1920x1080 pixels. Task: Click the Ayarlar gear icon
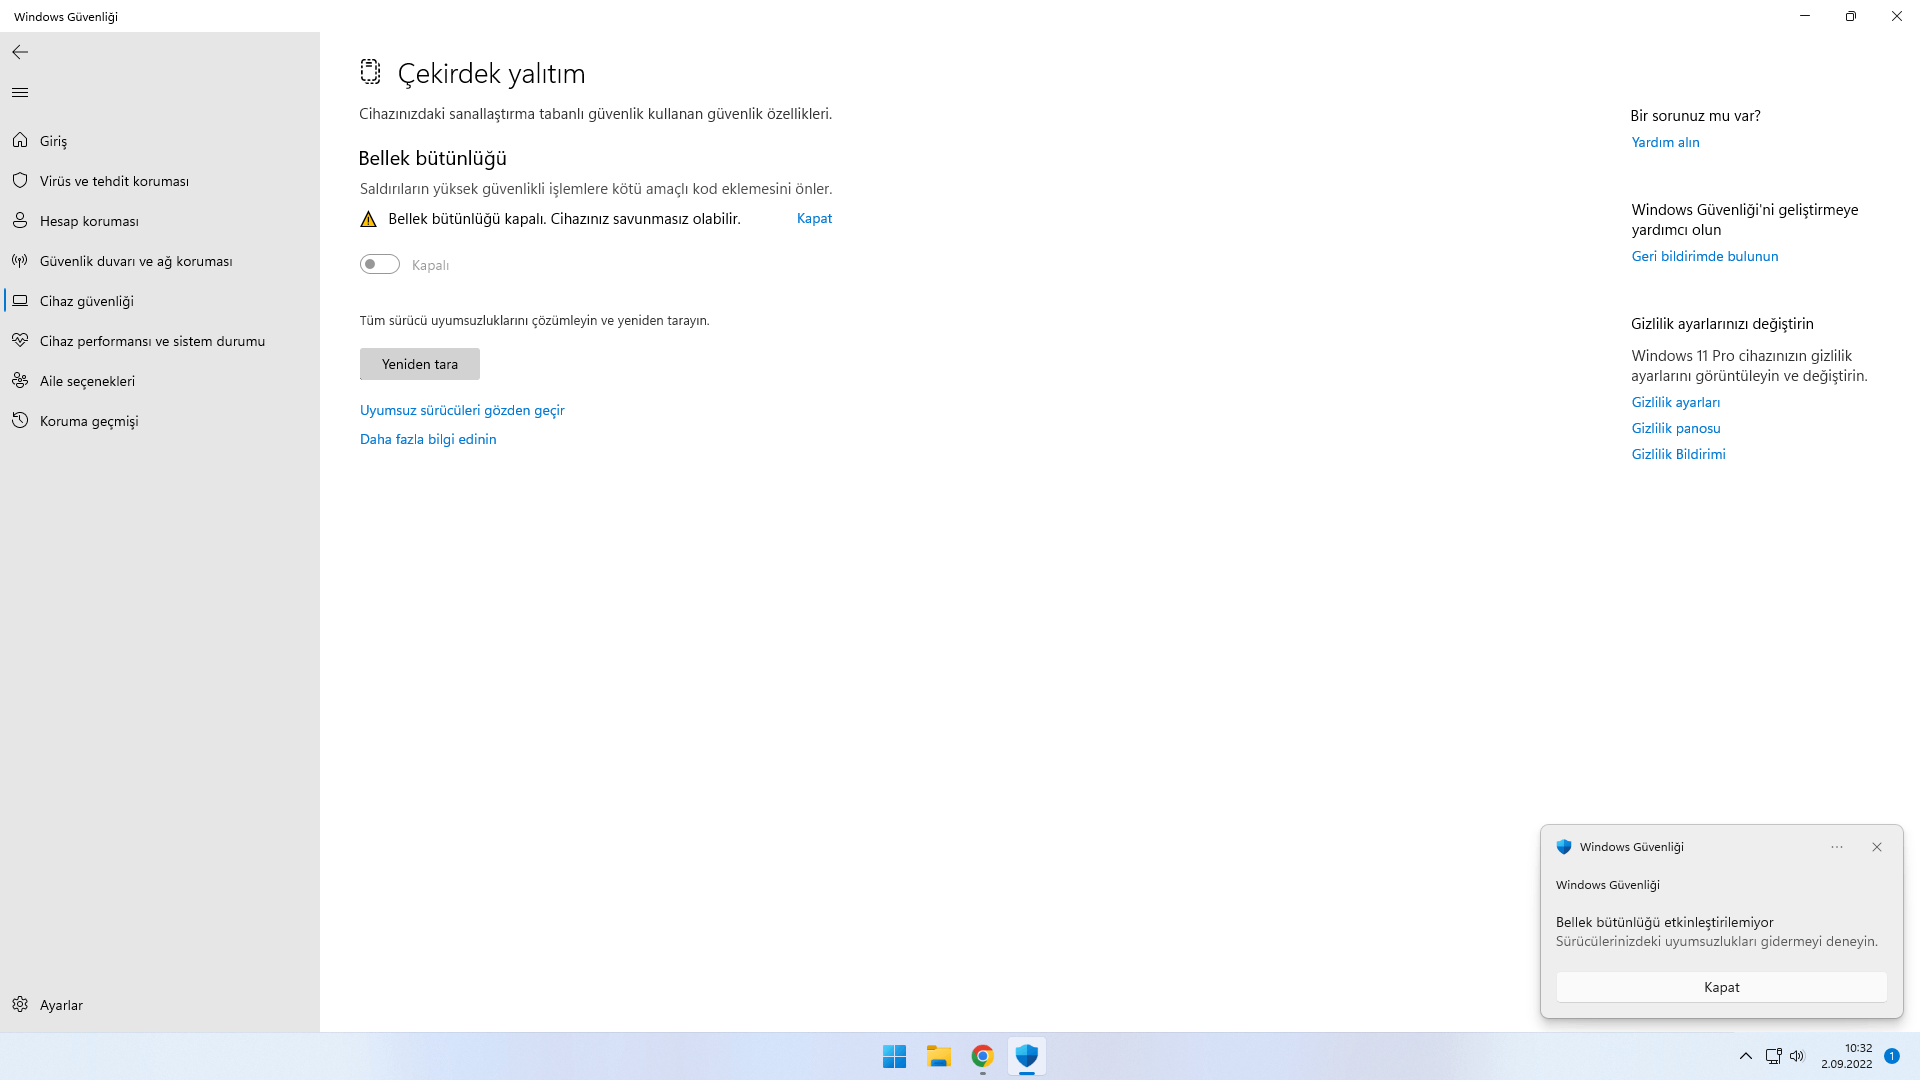[x=20, y=1005]
